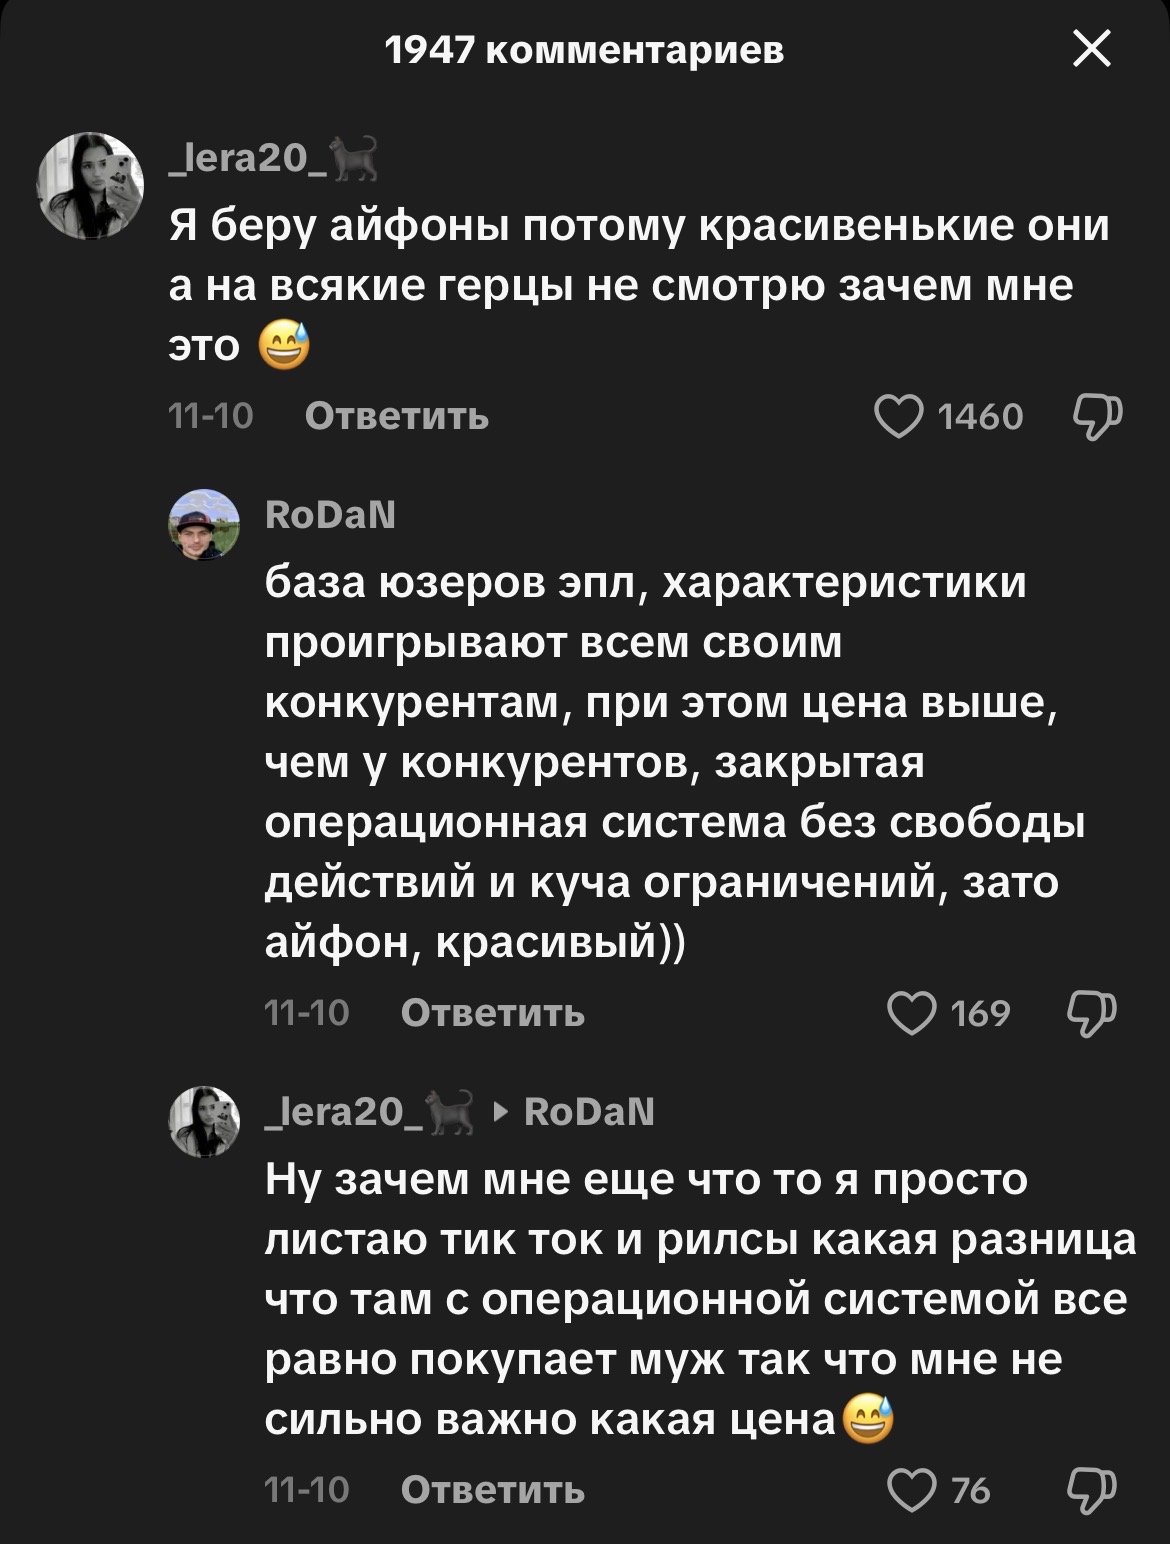Tap Ответить under the last reply
The width and height of the screenshot is (1170, 1544).
pyautogui.click(x=492, y=1491)
